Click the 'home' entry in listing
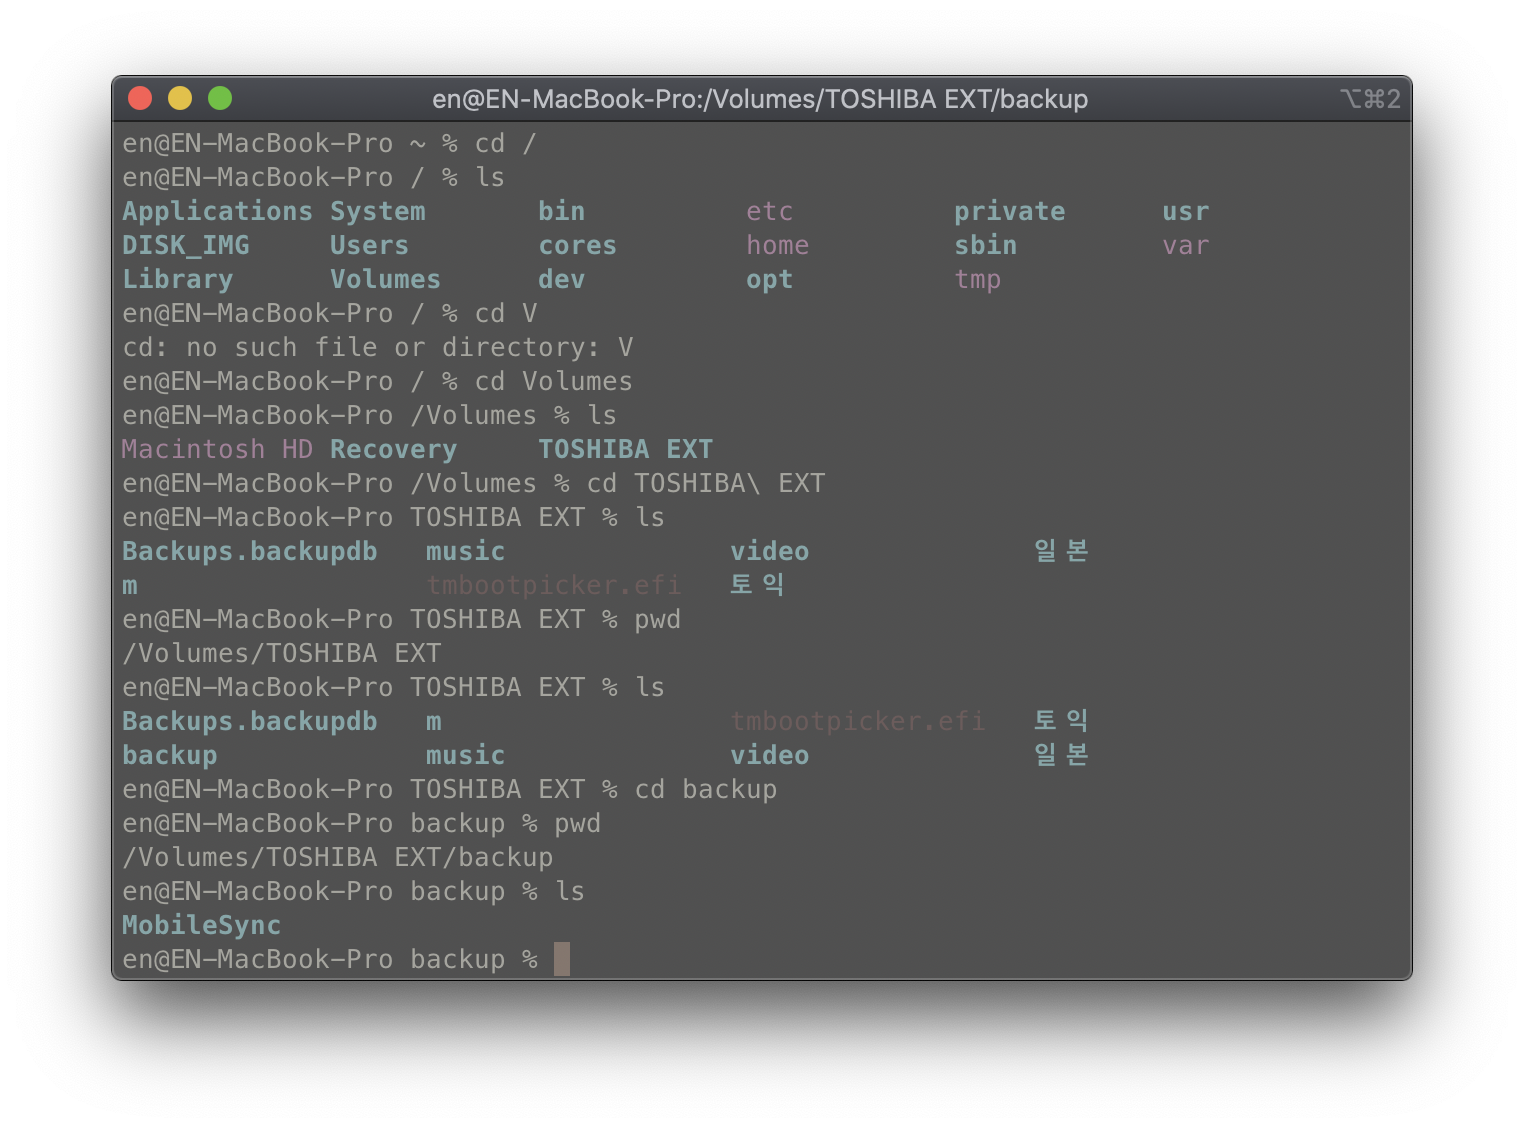Screen dimensions: 1524x1128 pyautogui.click(x=778, y=246)
